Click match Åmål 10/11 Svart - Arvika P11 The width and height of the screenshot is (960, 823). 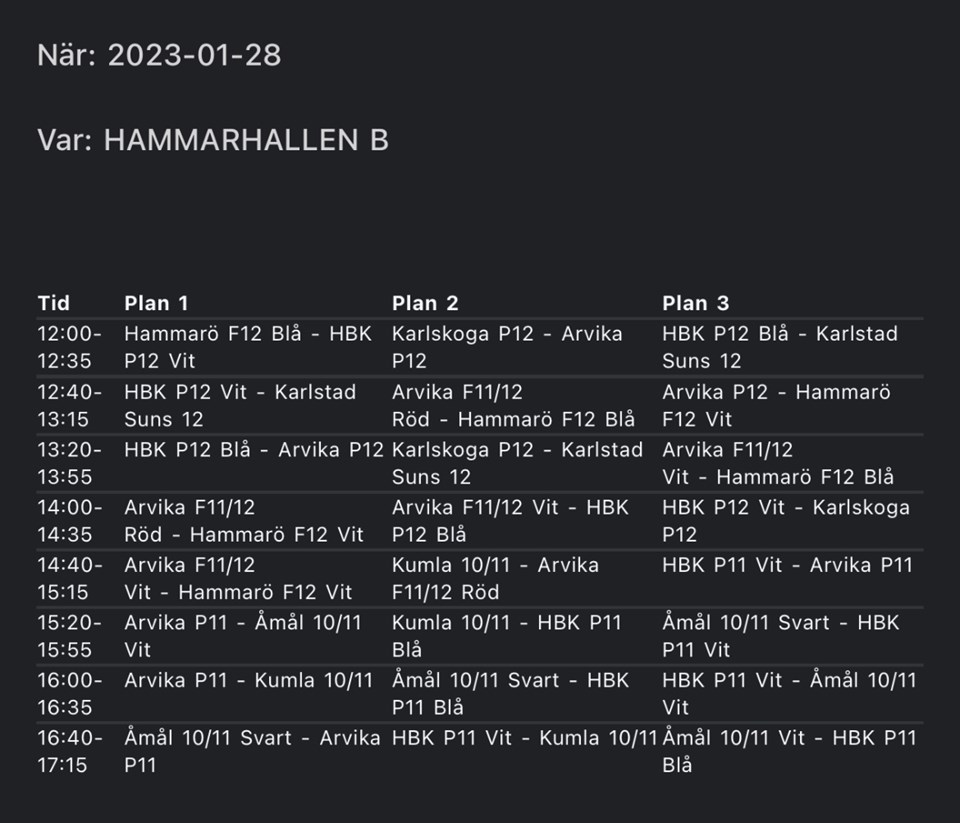coord(251,752)
